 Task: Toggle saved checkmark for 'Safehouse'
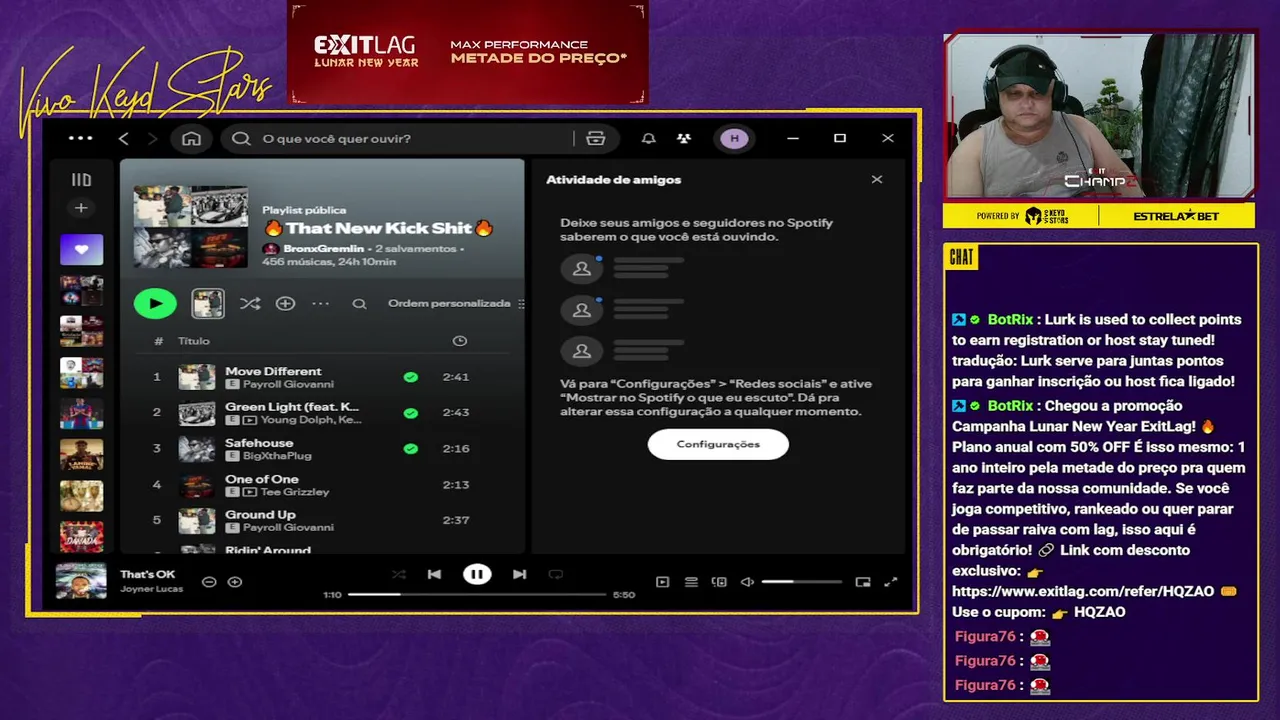click(x=410, y=449)
